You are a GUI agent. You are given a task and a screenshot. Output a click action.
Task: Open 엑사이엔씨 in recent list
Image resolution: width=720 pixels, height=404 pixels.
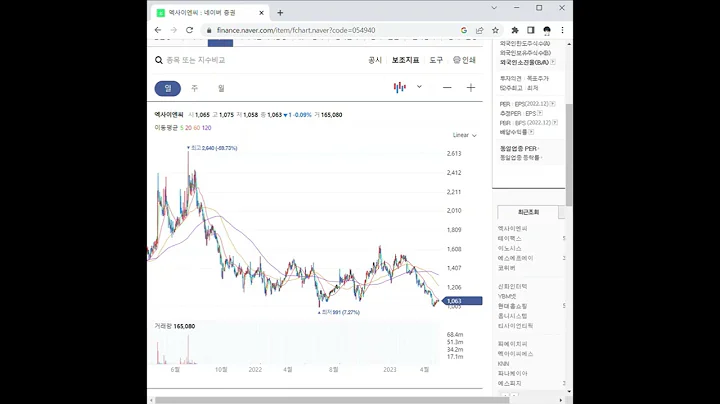point(512,229)
